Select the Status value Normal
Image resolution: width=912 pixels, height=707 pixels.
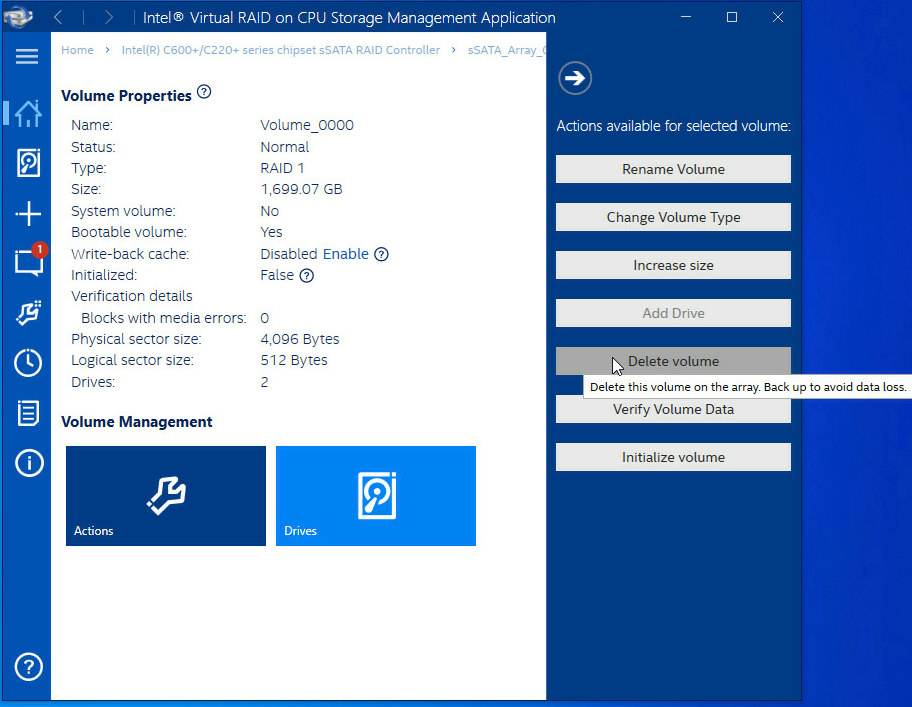pyautogui.click(x=284, y=147)
